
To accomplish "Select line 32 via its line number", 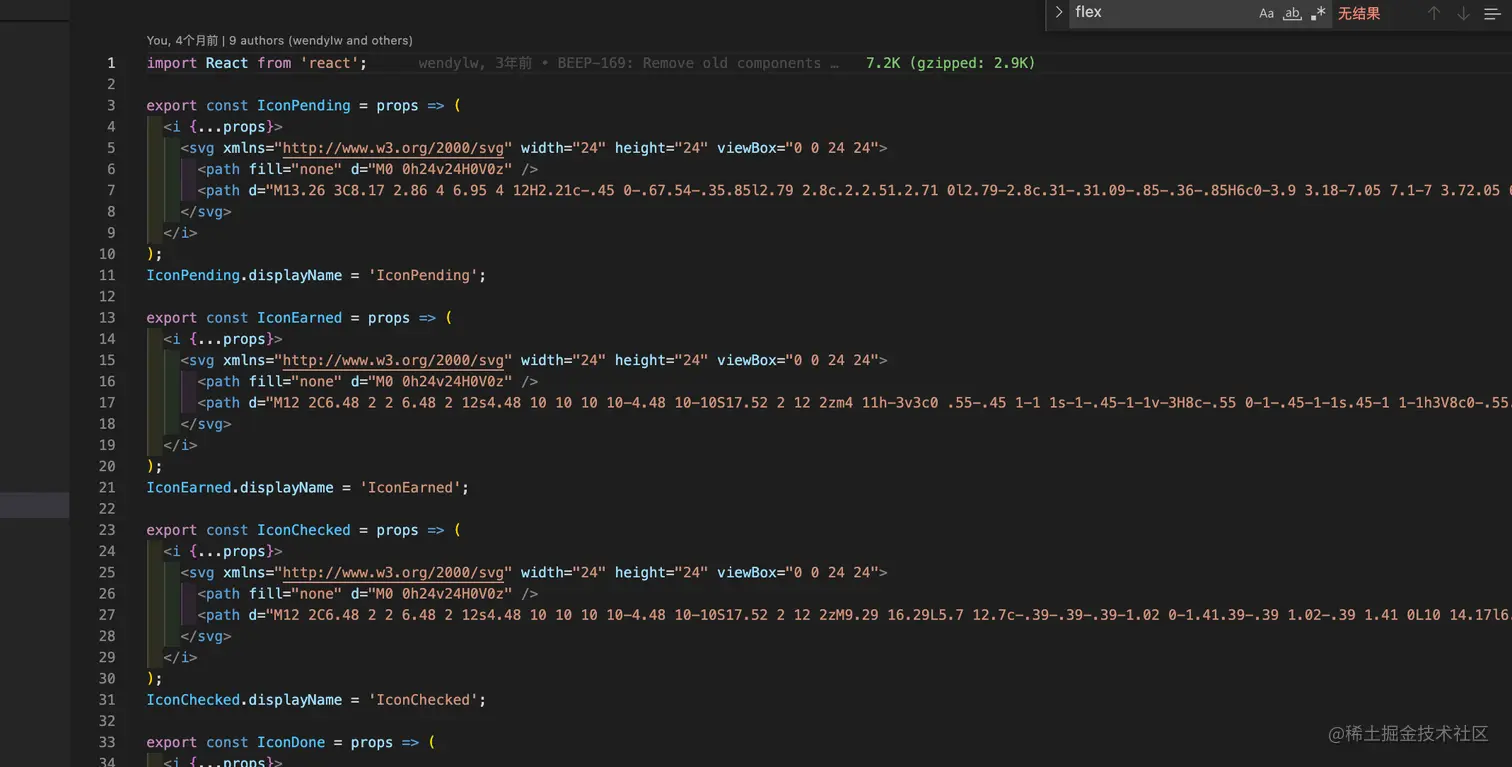I will pyautogui.click(x=107, y=721).
